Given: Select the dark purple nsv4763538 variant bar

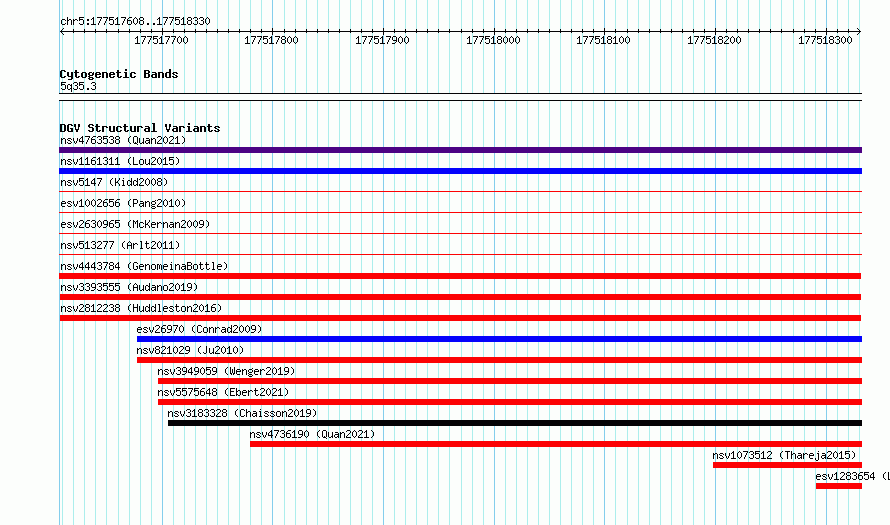Looking at the screenshot, I should pyautogui.click(x=460, y=150).
